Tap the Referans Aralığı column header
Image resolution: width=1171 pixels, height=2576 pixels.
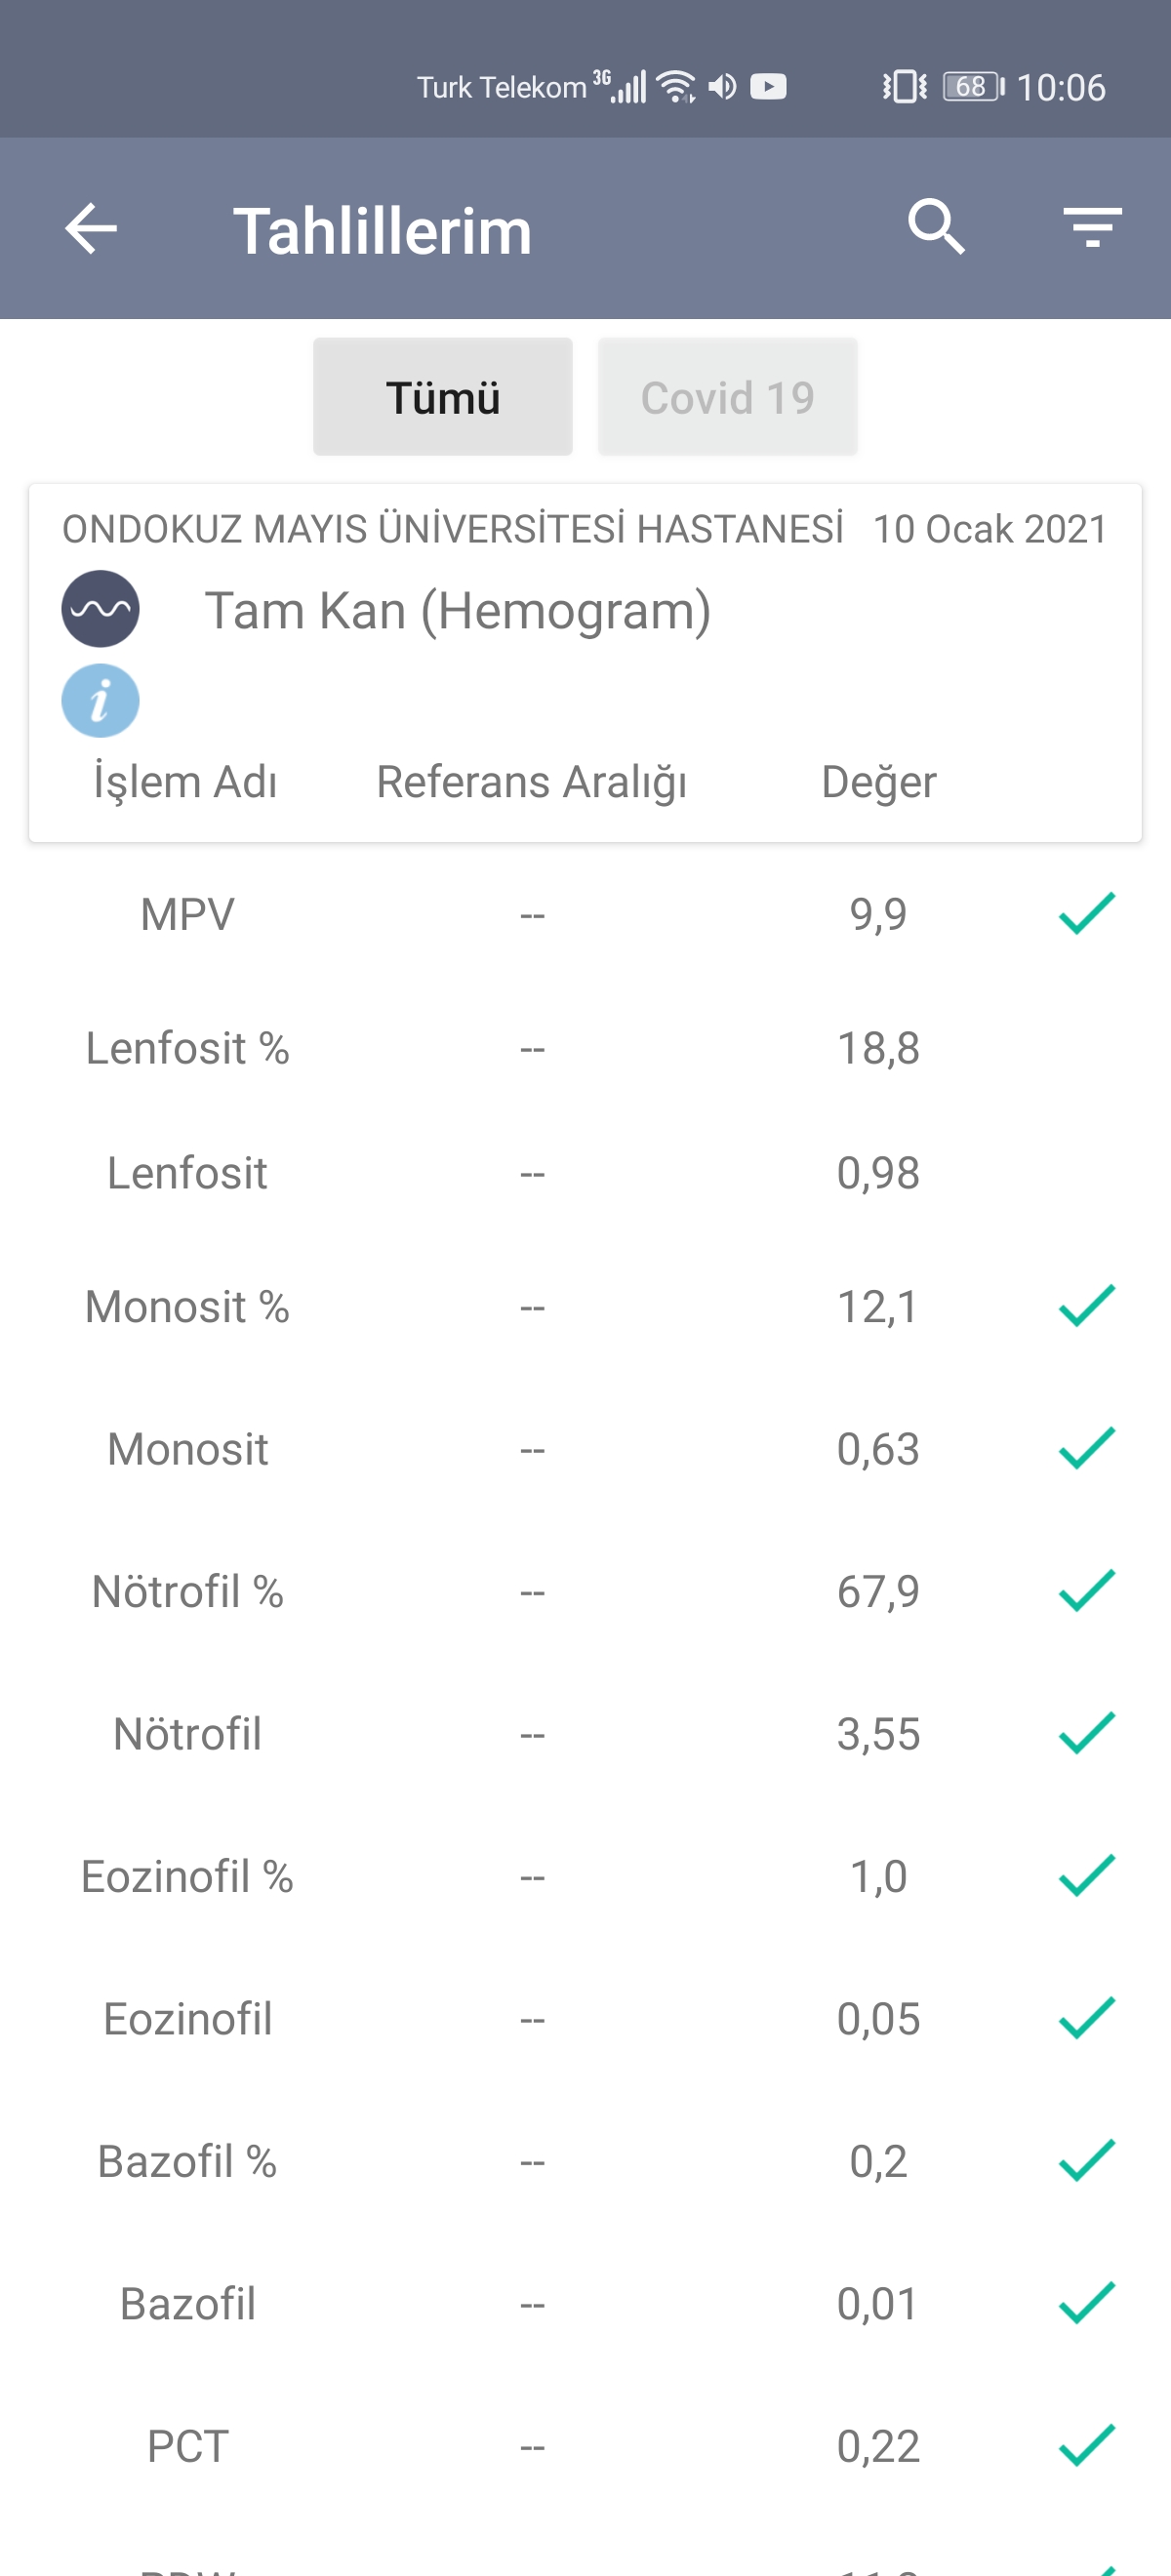point(531,782)
